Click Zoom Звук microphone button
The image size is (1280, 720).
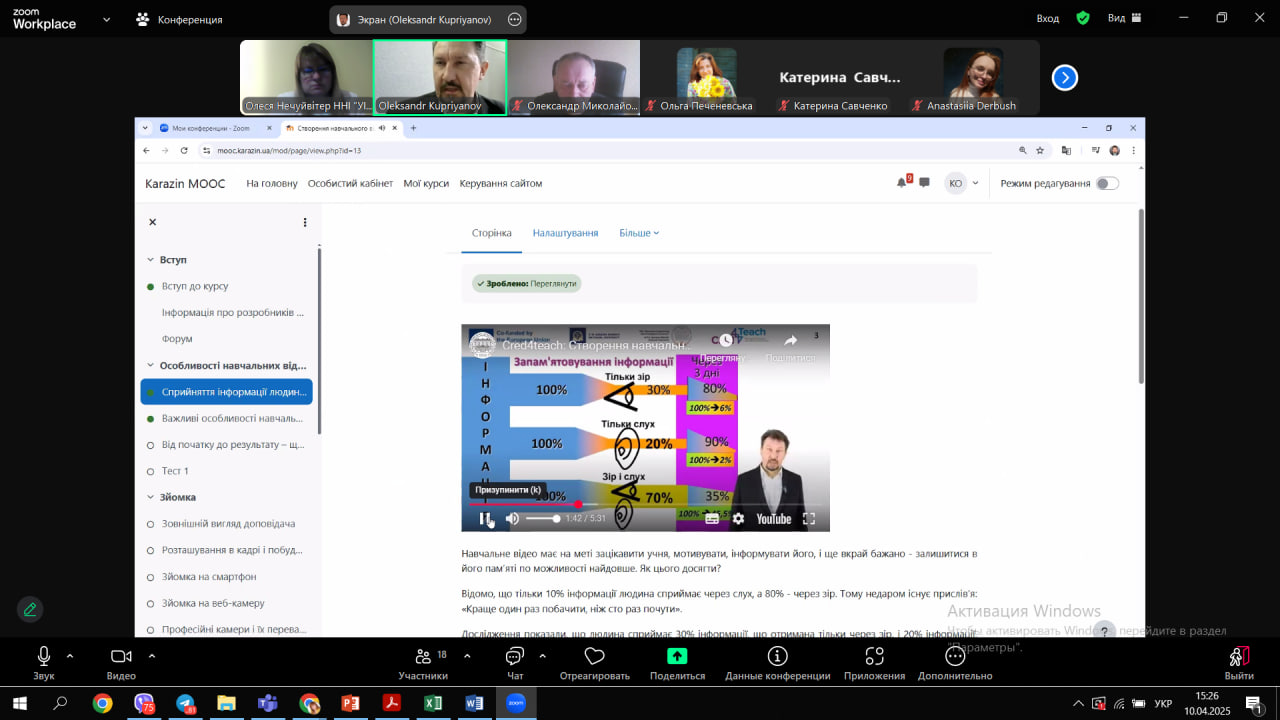pos(44,663)
